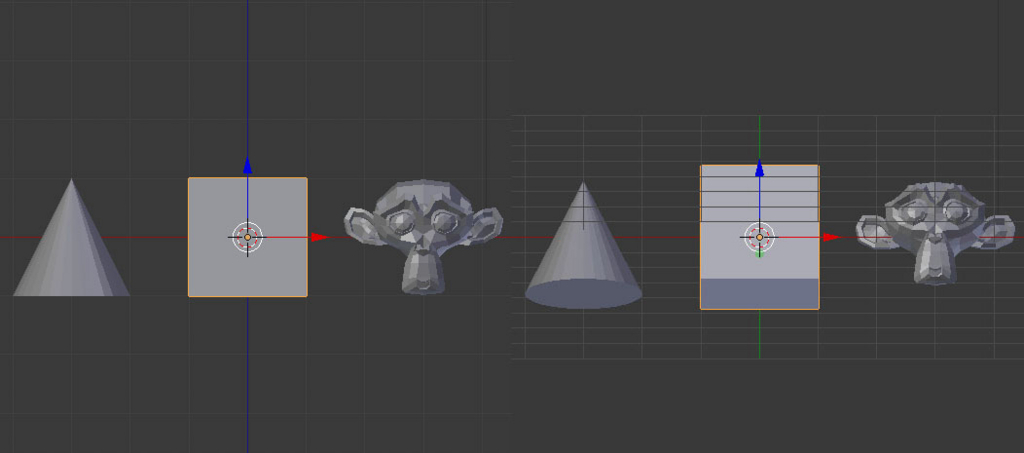The width and height of the screenshot is (1024, 453).
Task: Click the 3D cursor in left viewport
Action: (x=248, y=237)
